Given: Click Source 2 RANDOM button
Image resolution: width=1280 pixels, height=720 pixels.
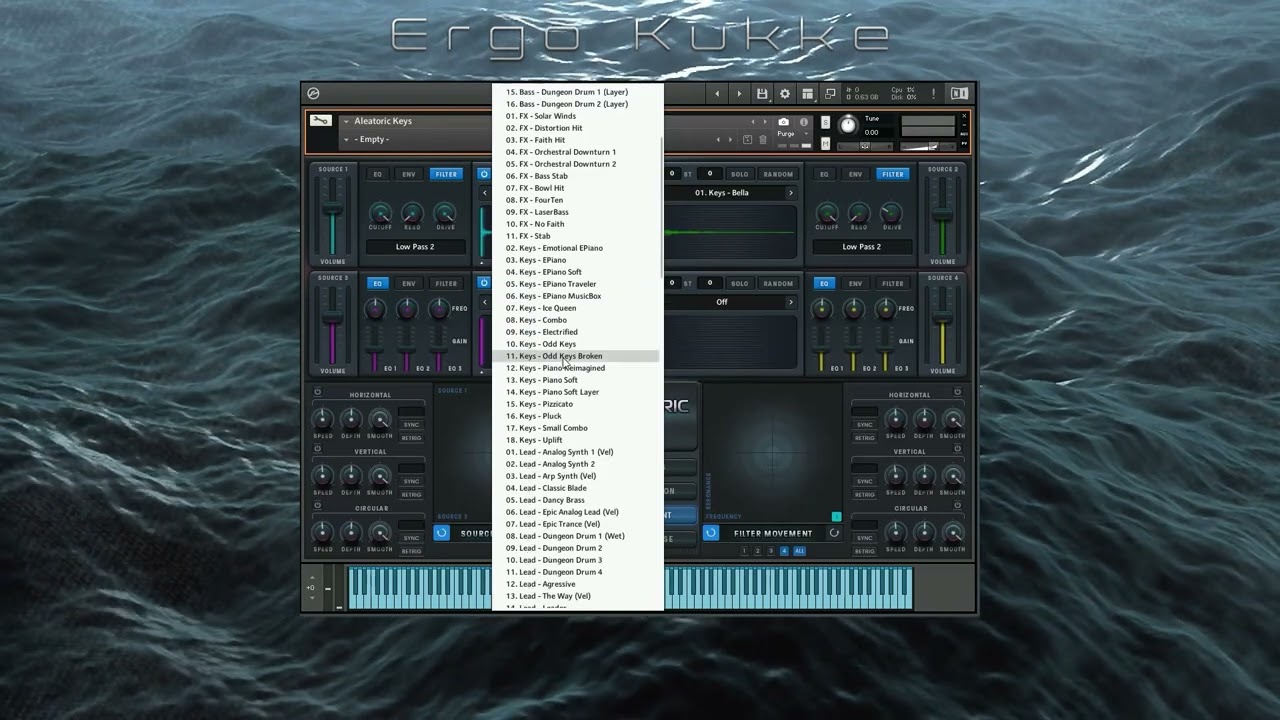Looking at the screenshot, I should [x=778, y=174].
